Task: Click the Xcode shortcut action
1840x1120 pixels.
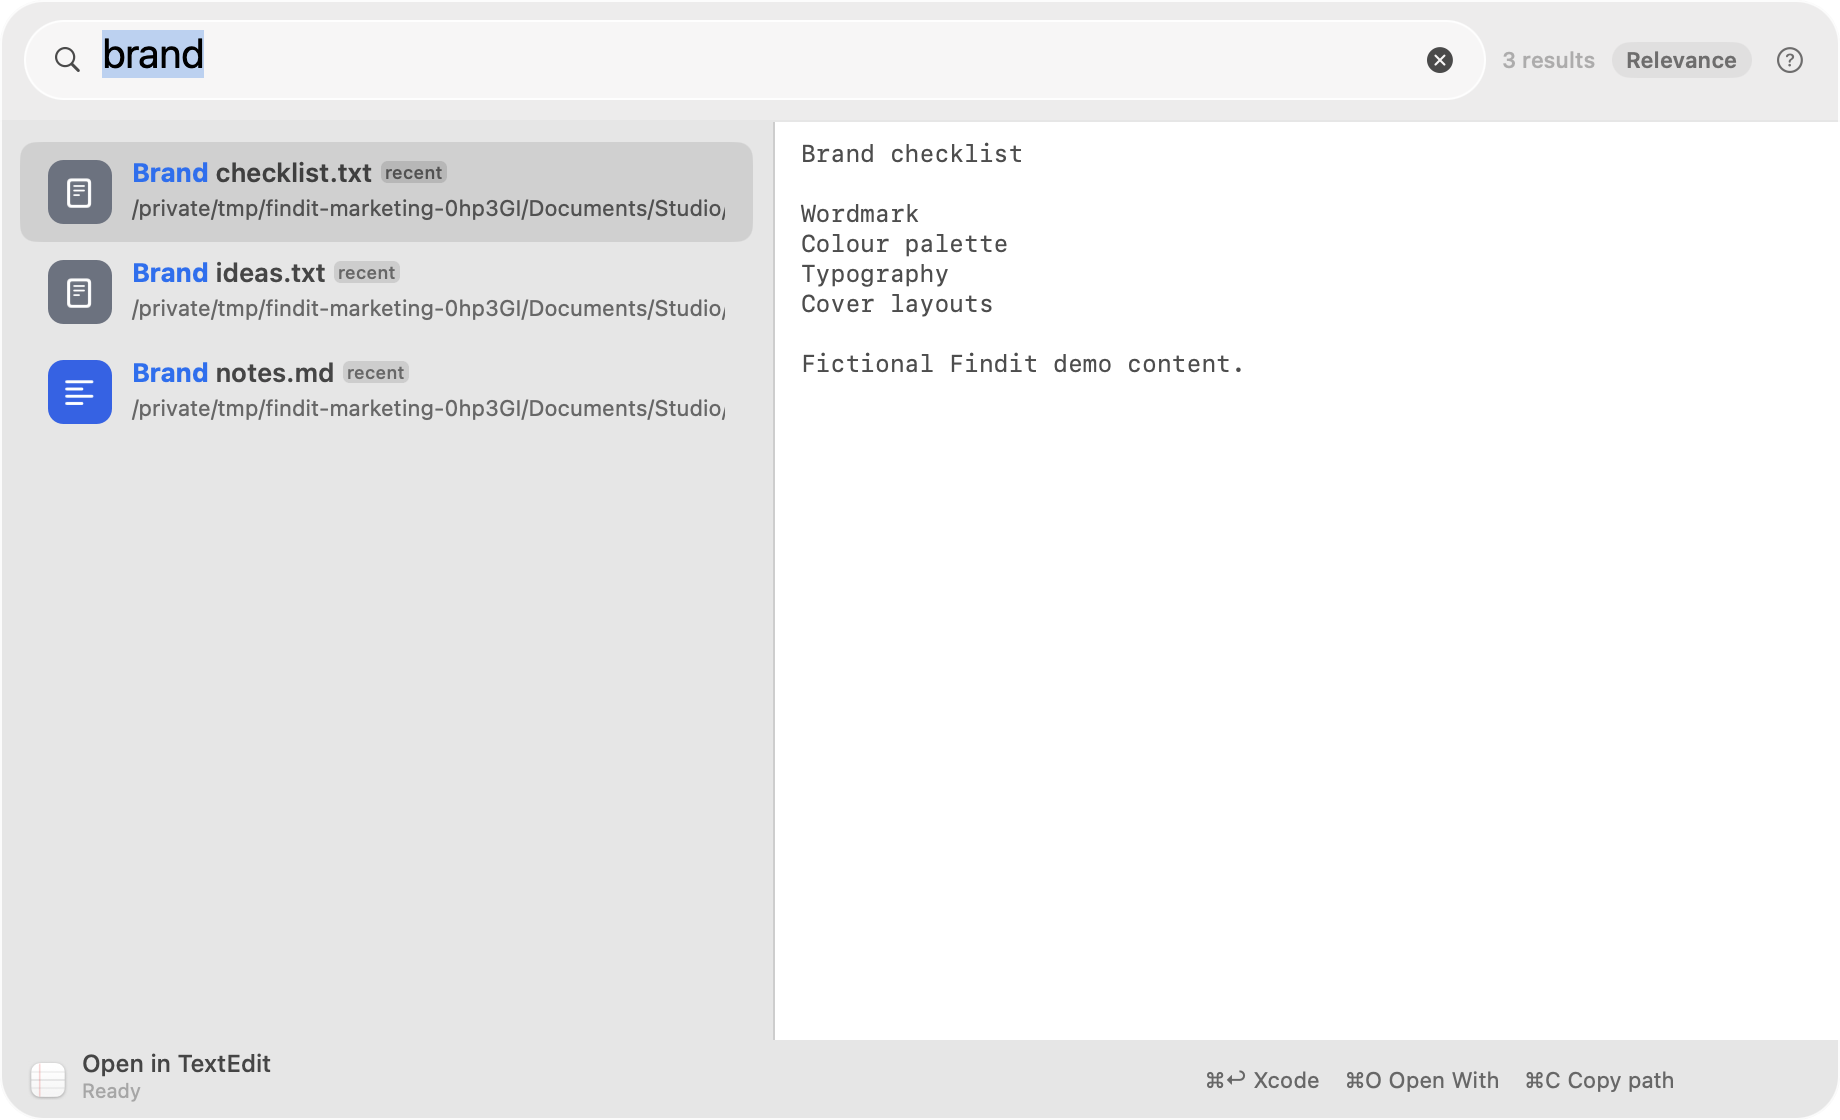Action: pos(1262,1080)
